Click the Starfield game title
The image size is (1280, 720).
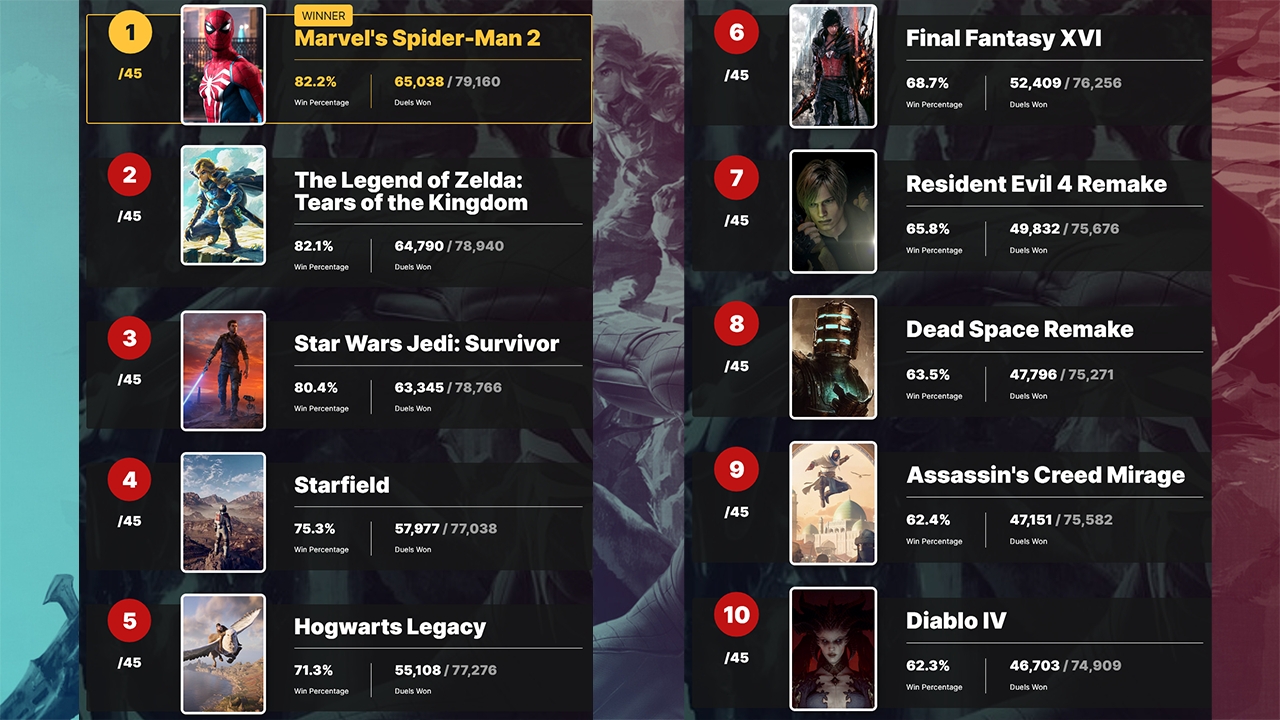coord(342,486)
